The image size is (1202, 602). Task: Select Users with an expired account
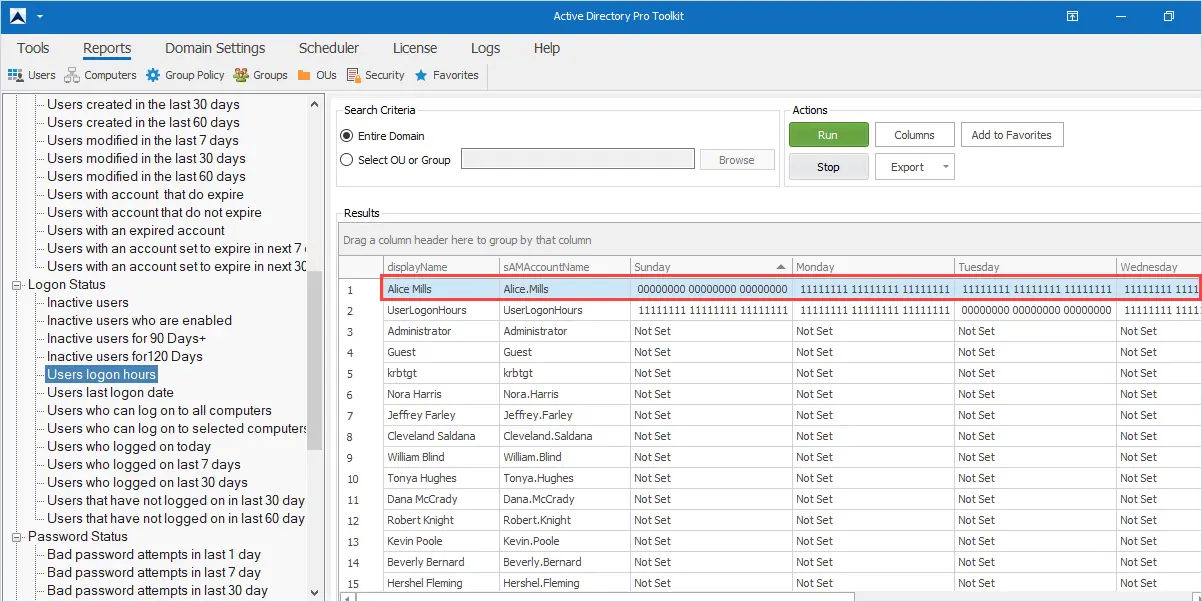136,231
